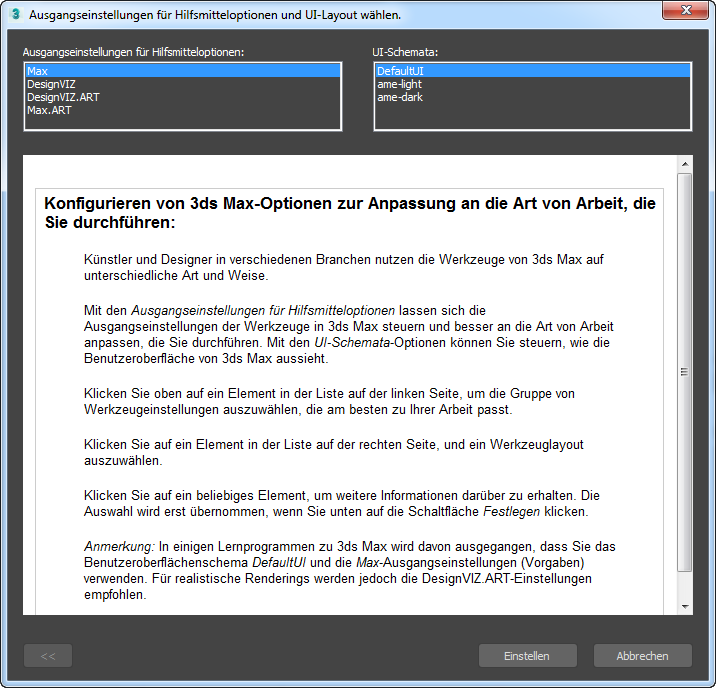
Task: Click the 'Ausgangseinstellungen für Hilfsmitteloptionen:' label
Action: click(133, 52)
